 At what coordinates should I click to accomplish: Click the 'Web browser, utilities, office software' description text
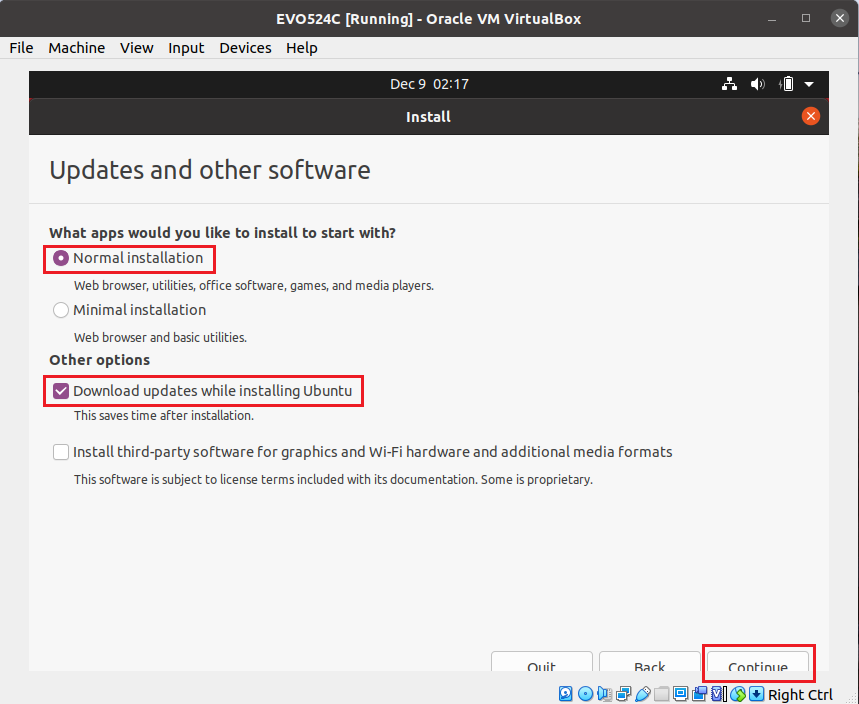tap(254, 285)
